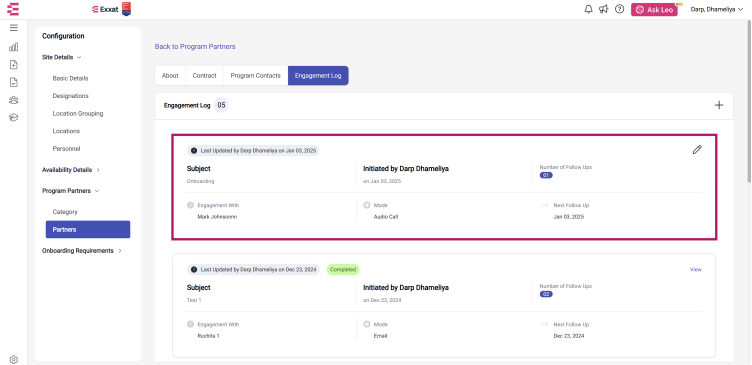Add new engagement log with plus icon
The image size is (752, 365).
719,106
